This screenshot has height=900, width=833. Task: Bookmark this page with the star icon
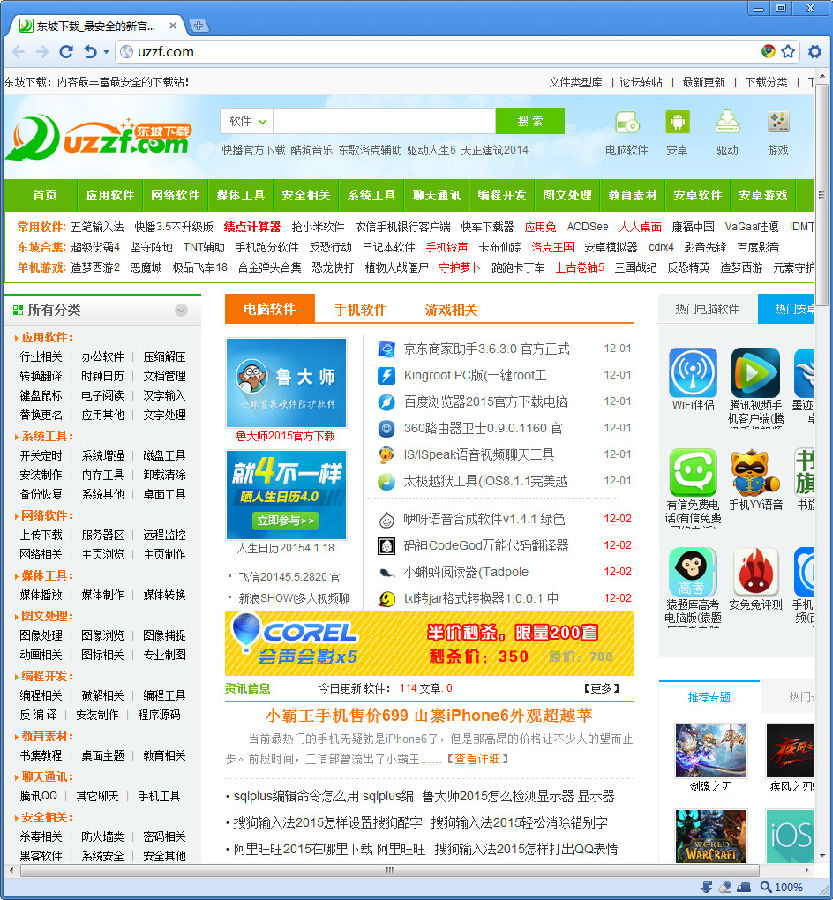[788, 51]
